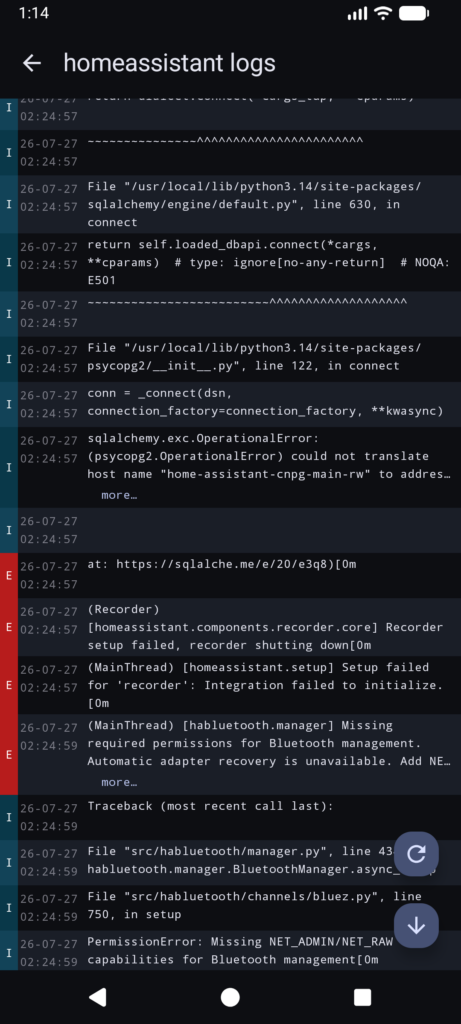Select the bluez.py line 750 log entry
The image size is (461, 1024).
click(x=230, y=908)
